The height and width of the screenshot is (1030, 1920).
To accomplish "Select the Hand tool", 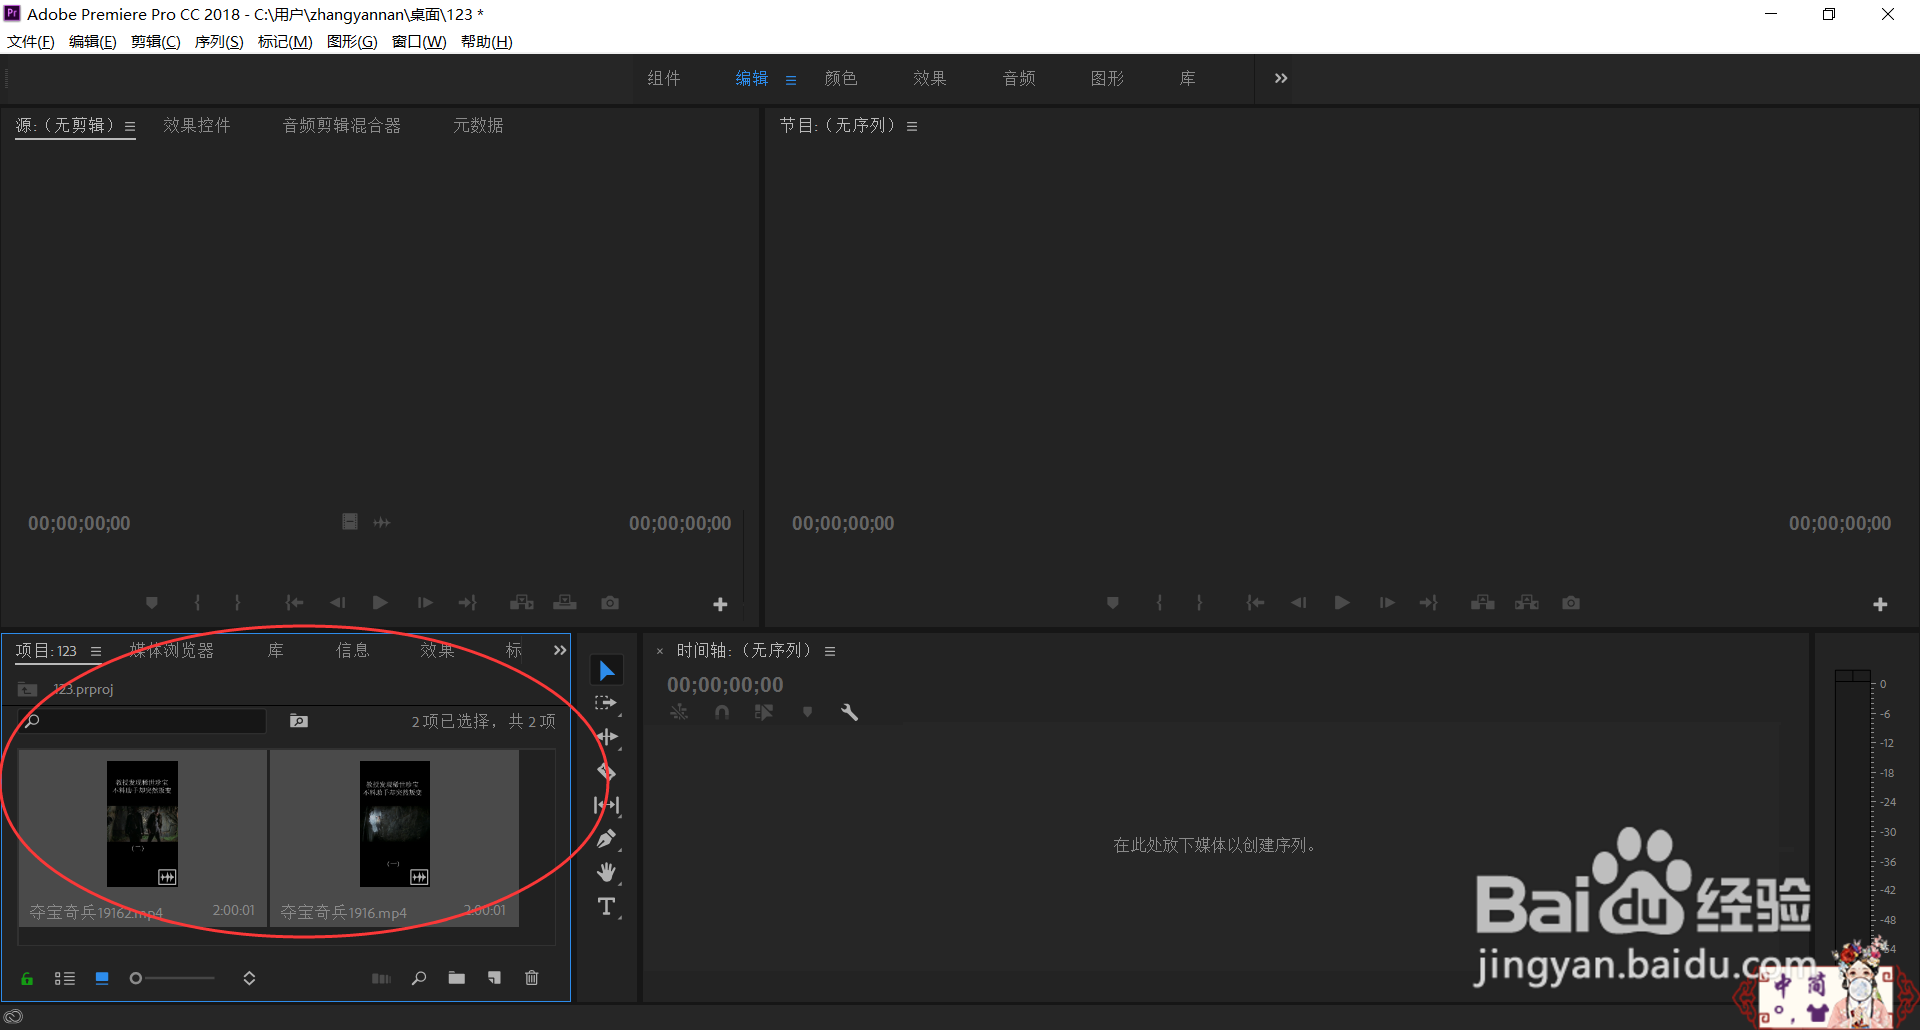I will click(x=606, y=873).
